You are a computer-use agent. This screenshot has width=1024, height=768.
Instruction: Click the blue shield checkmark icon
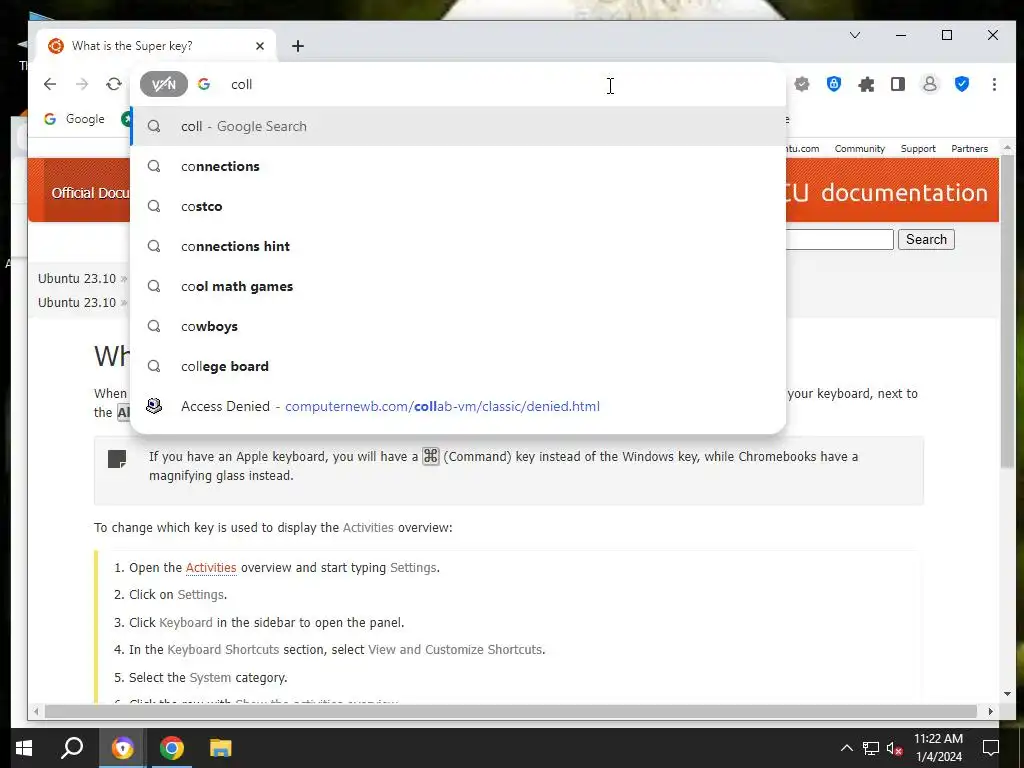tap(962, 84)
